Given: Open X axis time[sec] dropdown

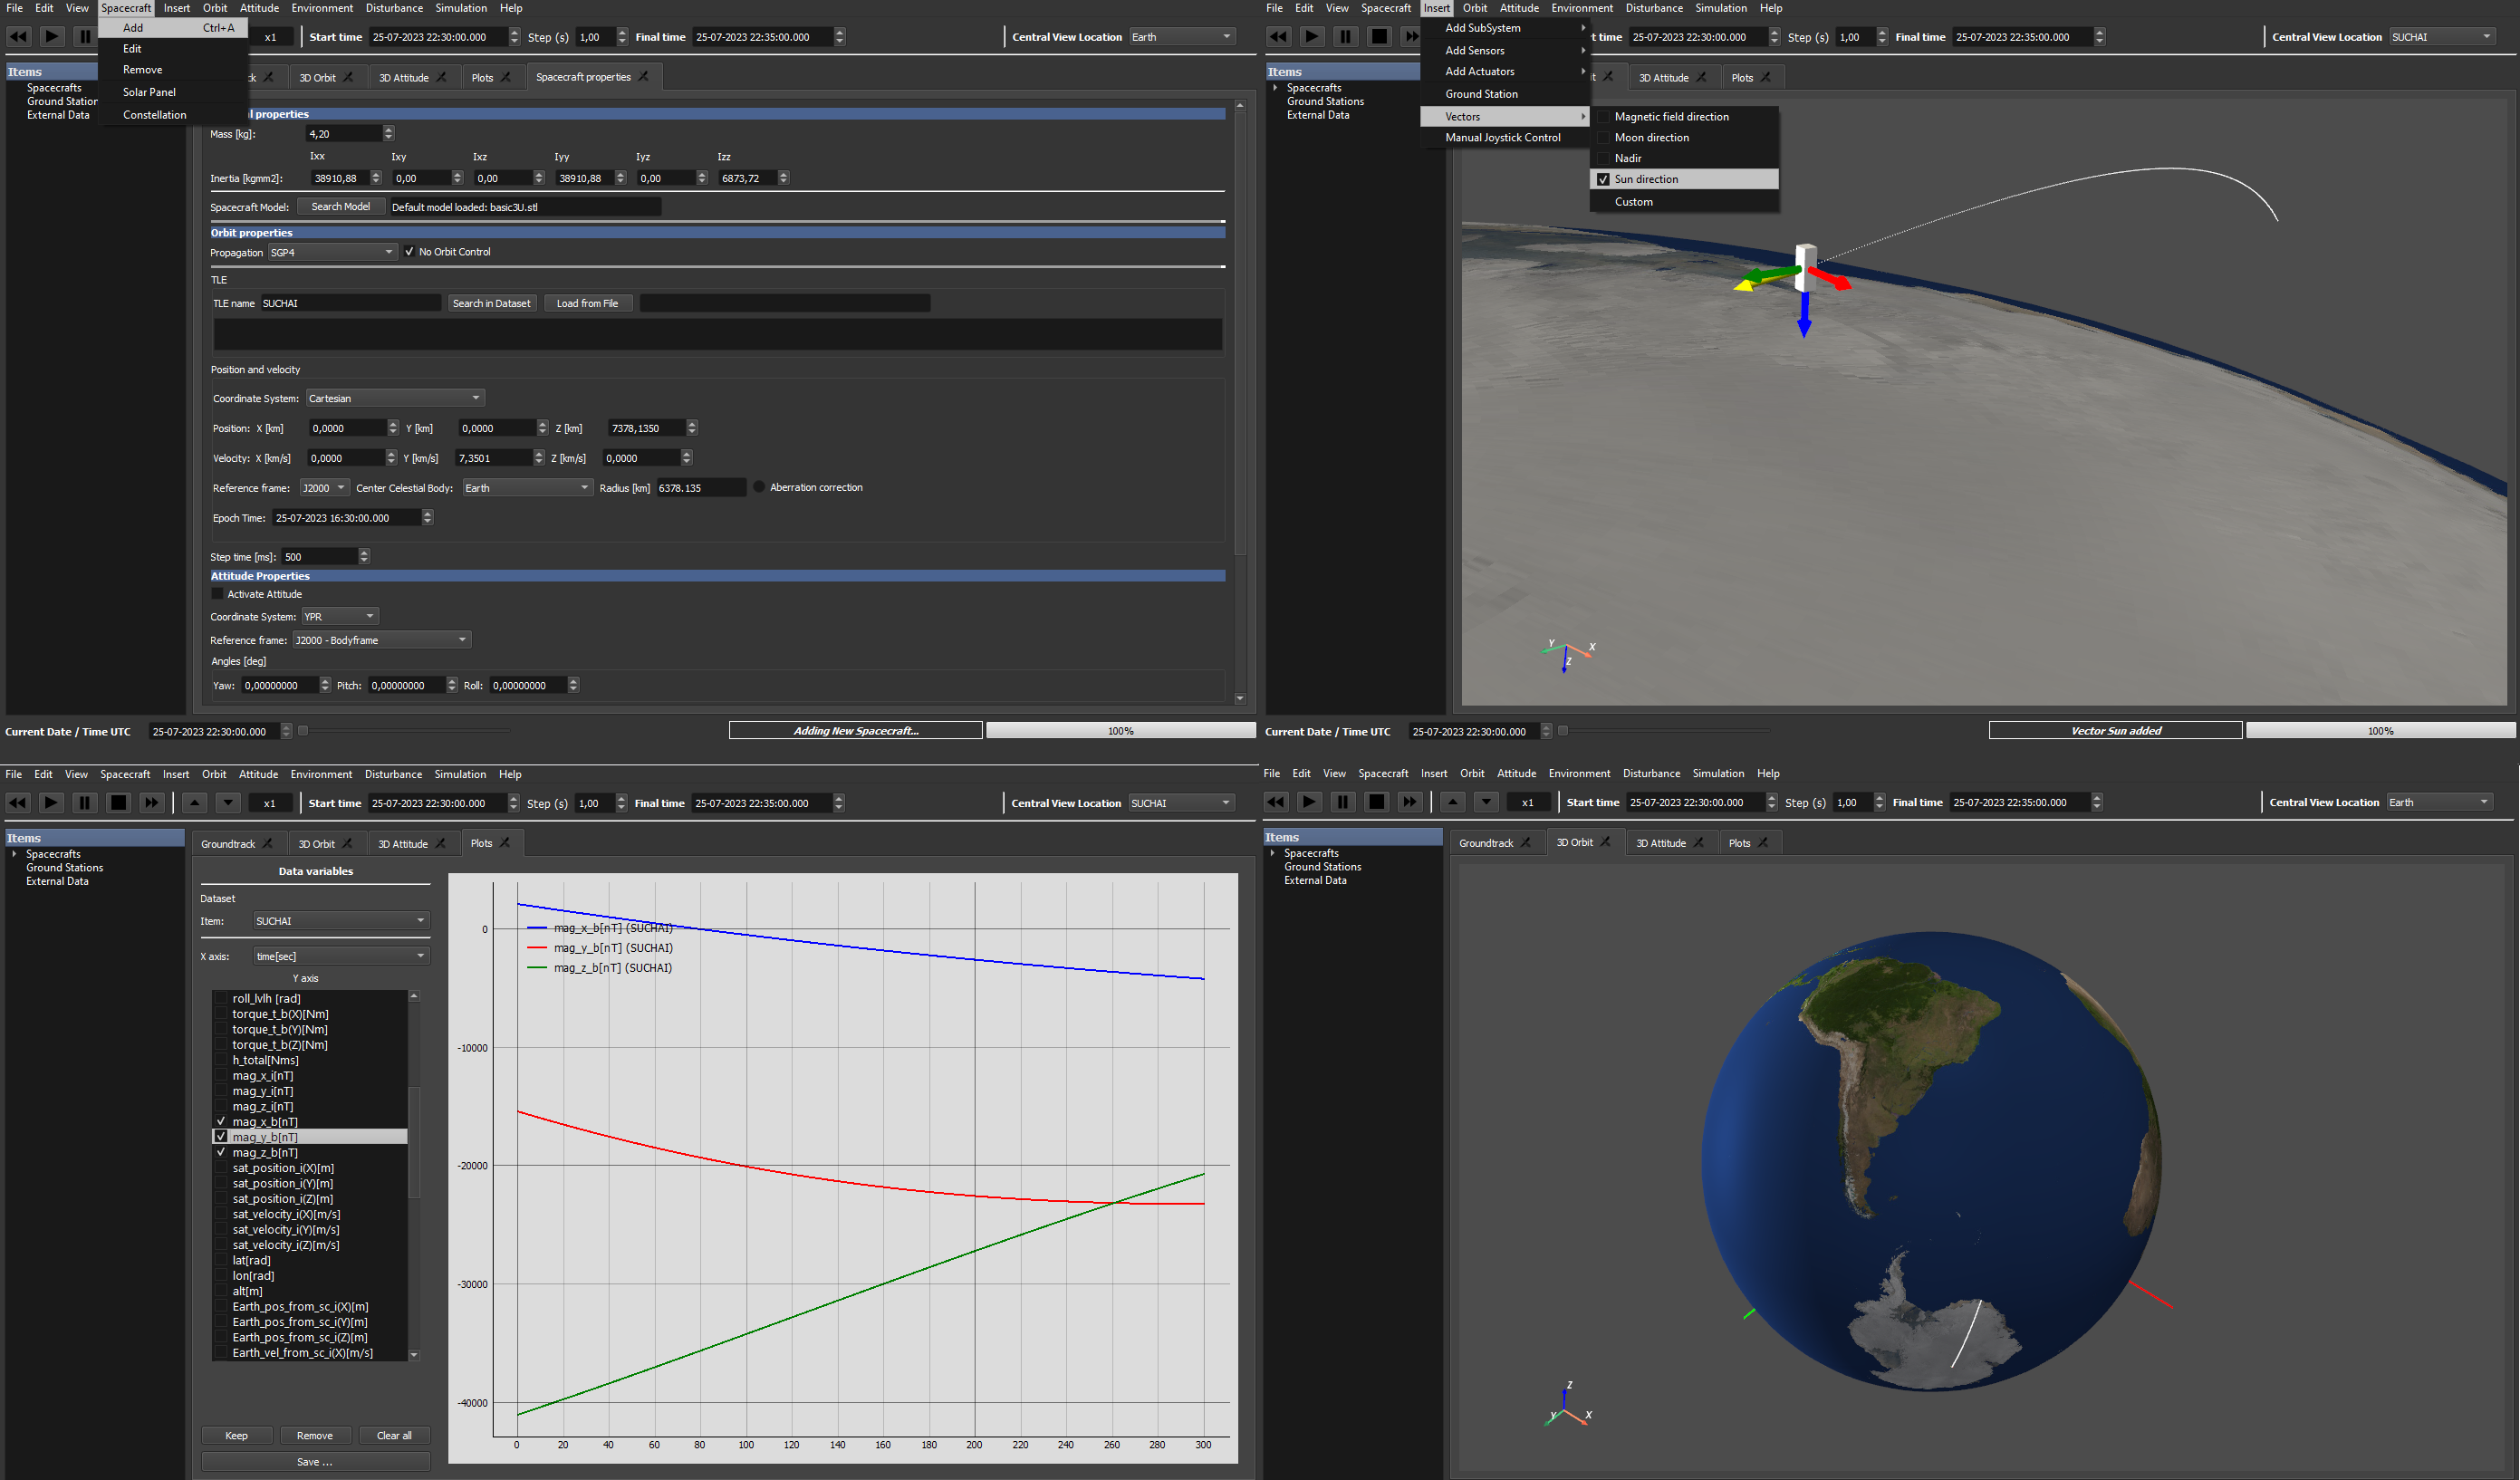Looking at the screenshot, I should tap(340, 956).
